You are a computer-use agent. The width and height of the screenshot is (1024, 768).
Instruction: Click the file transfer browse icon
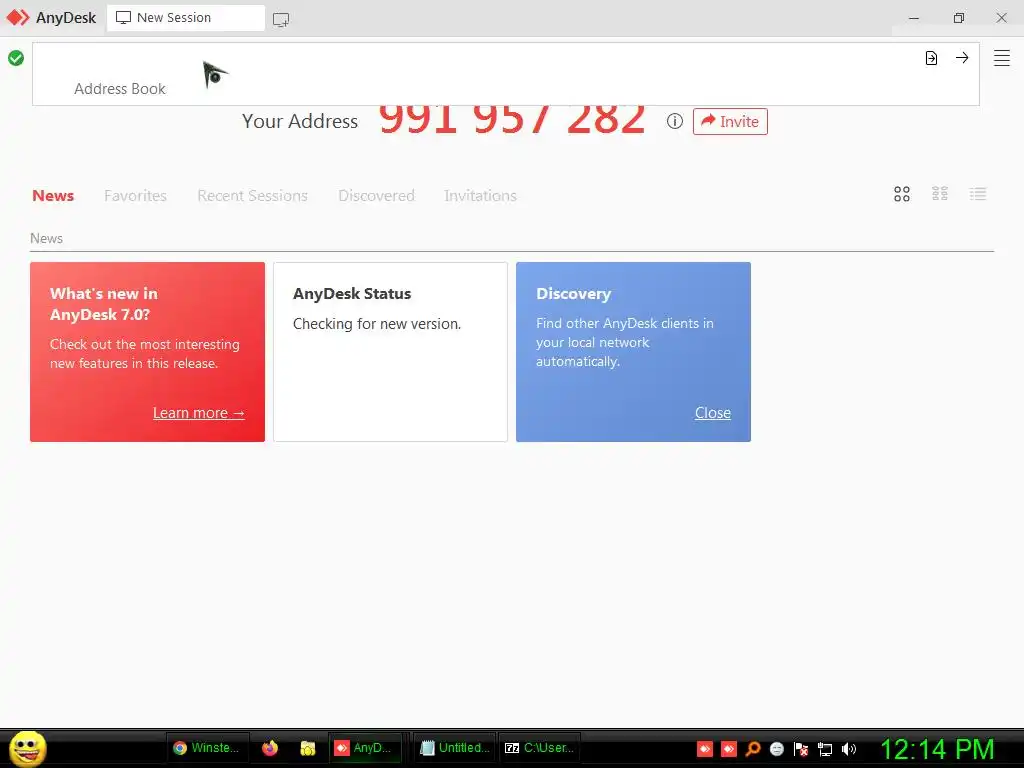point(931,58)
